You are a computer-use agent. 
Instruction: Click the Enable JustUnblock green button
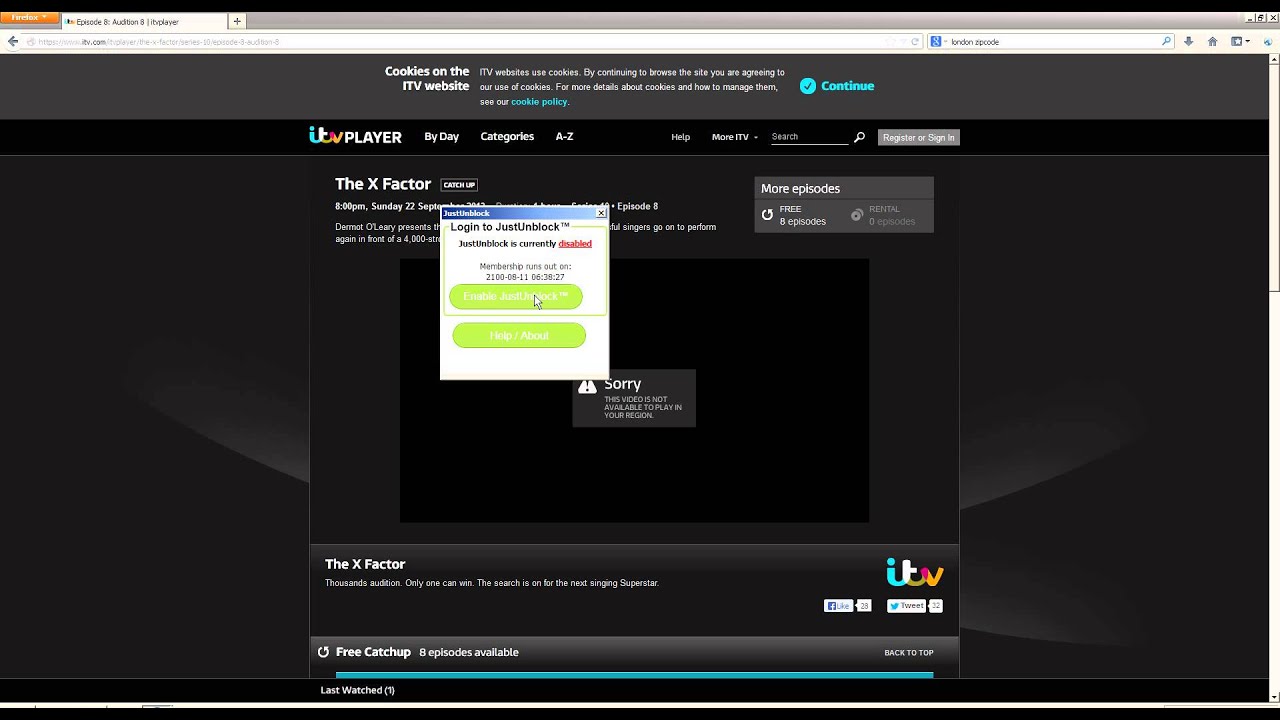[x=515, y=297]
